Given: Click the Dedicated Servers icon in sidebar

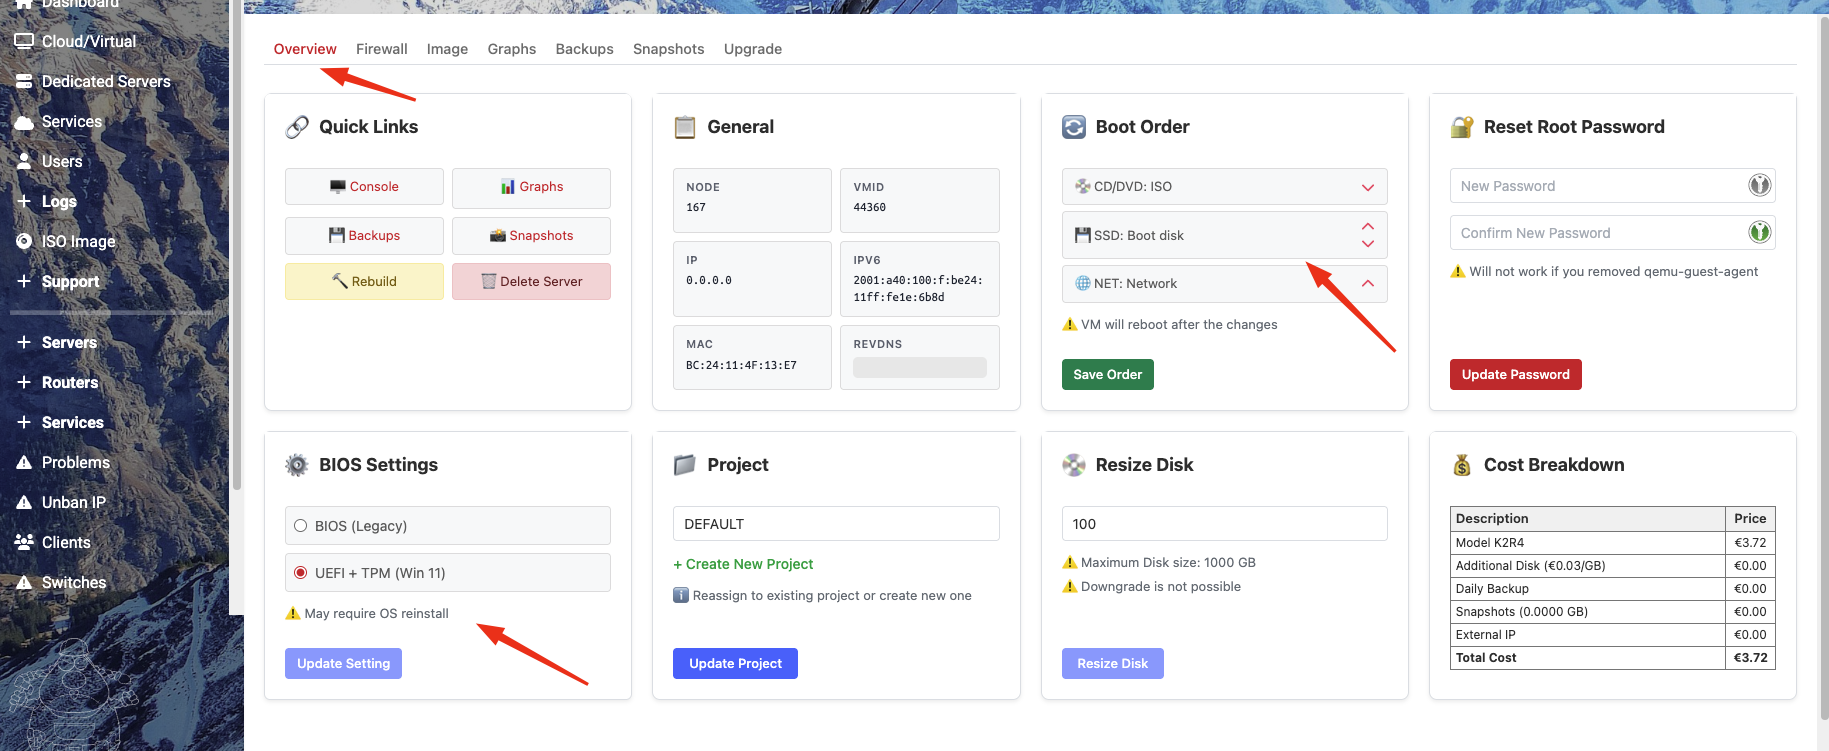Looking at the screenshot, I should (24, 81).
